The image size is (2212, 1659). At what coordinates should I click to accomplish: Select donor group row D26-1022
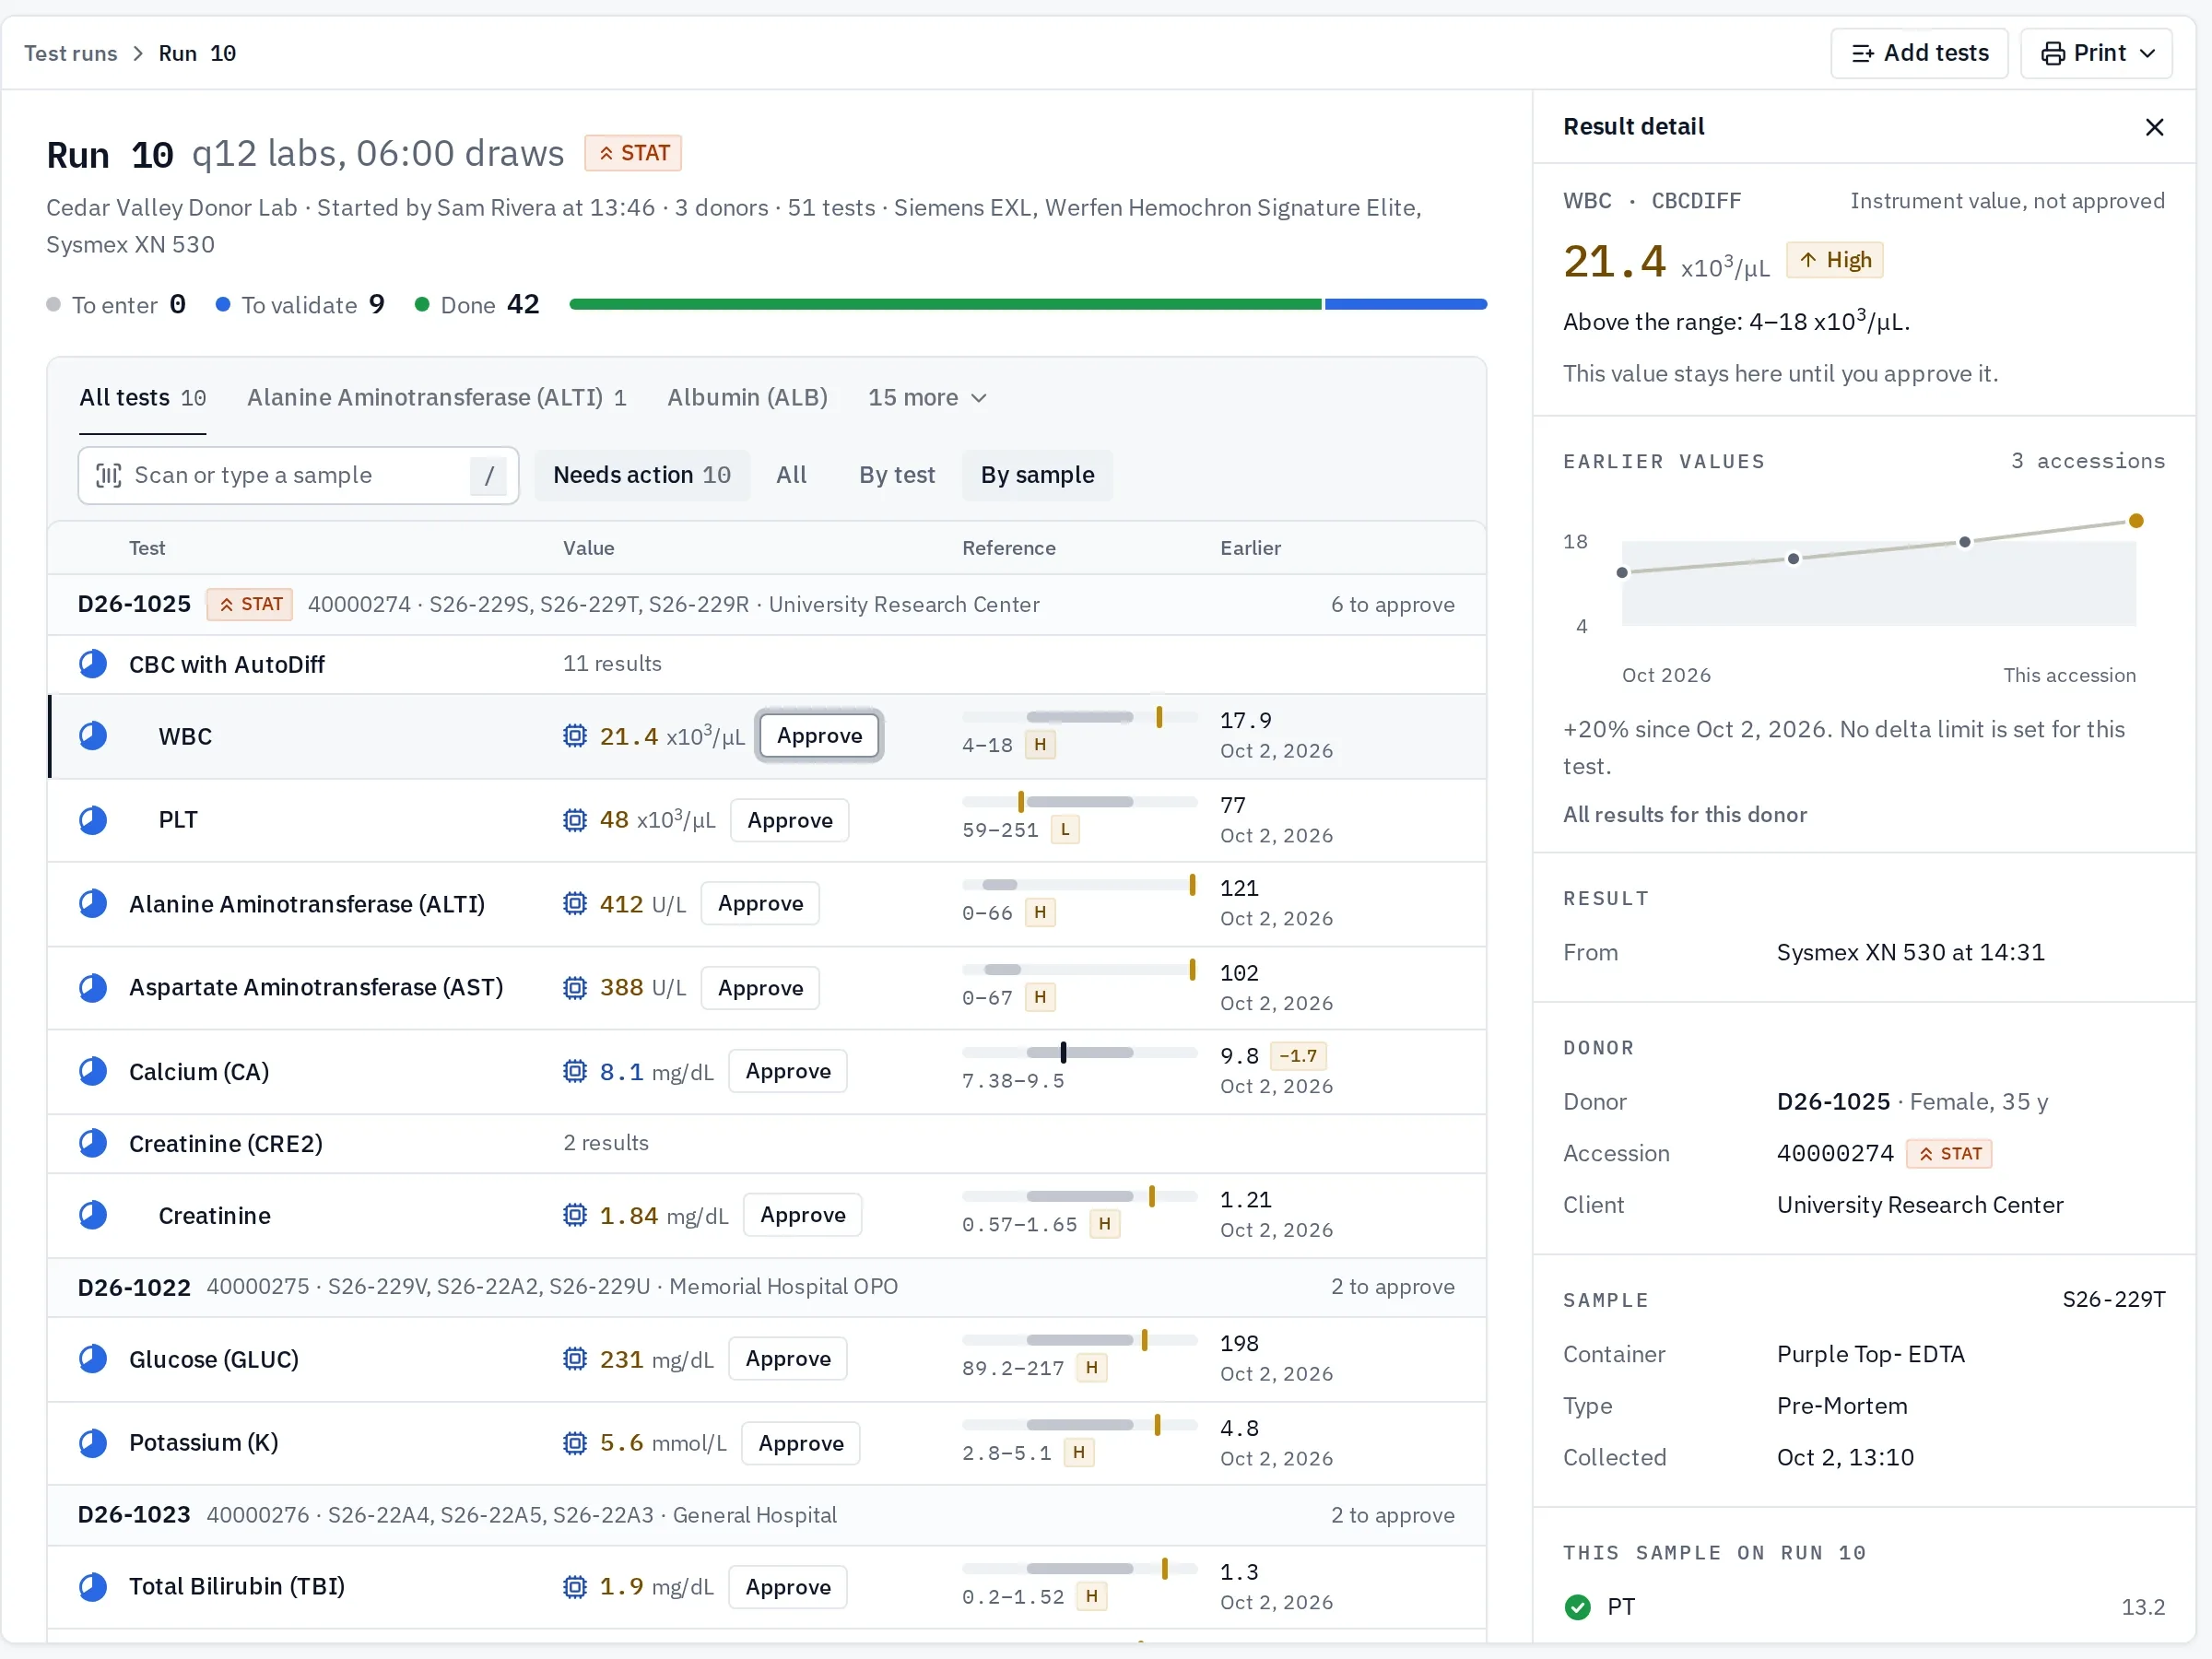766,1287
